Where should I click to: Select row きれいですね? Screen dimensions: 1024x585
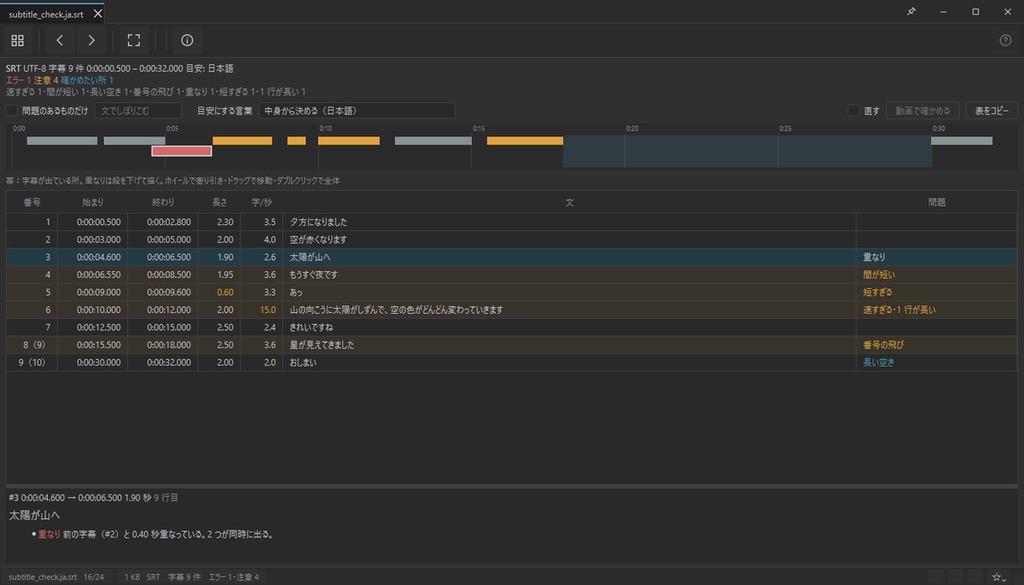click(x=511, y=328)
